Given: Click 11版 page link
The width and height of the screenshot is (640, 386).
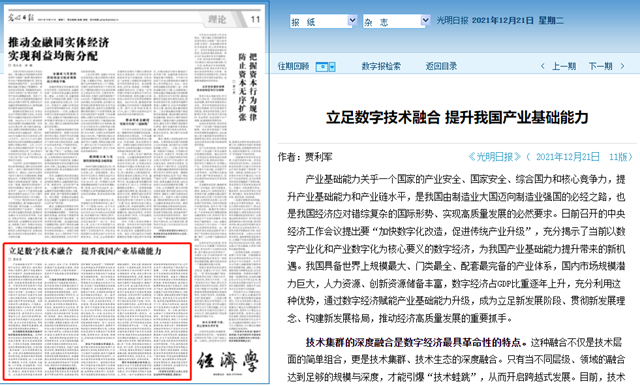Looking at the screenshot, I should [x=618, y=157].
